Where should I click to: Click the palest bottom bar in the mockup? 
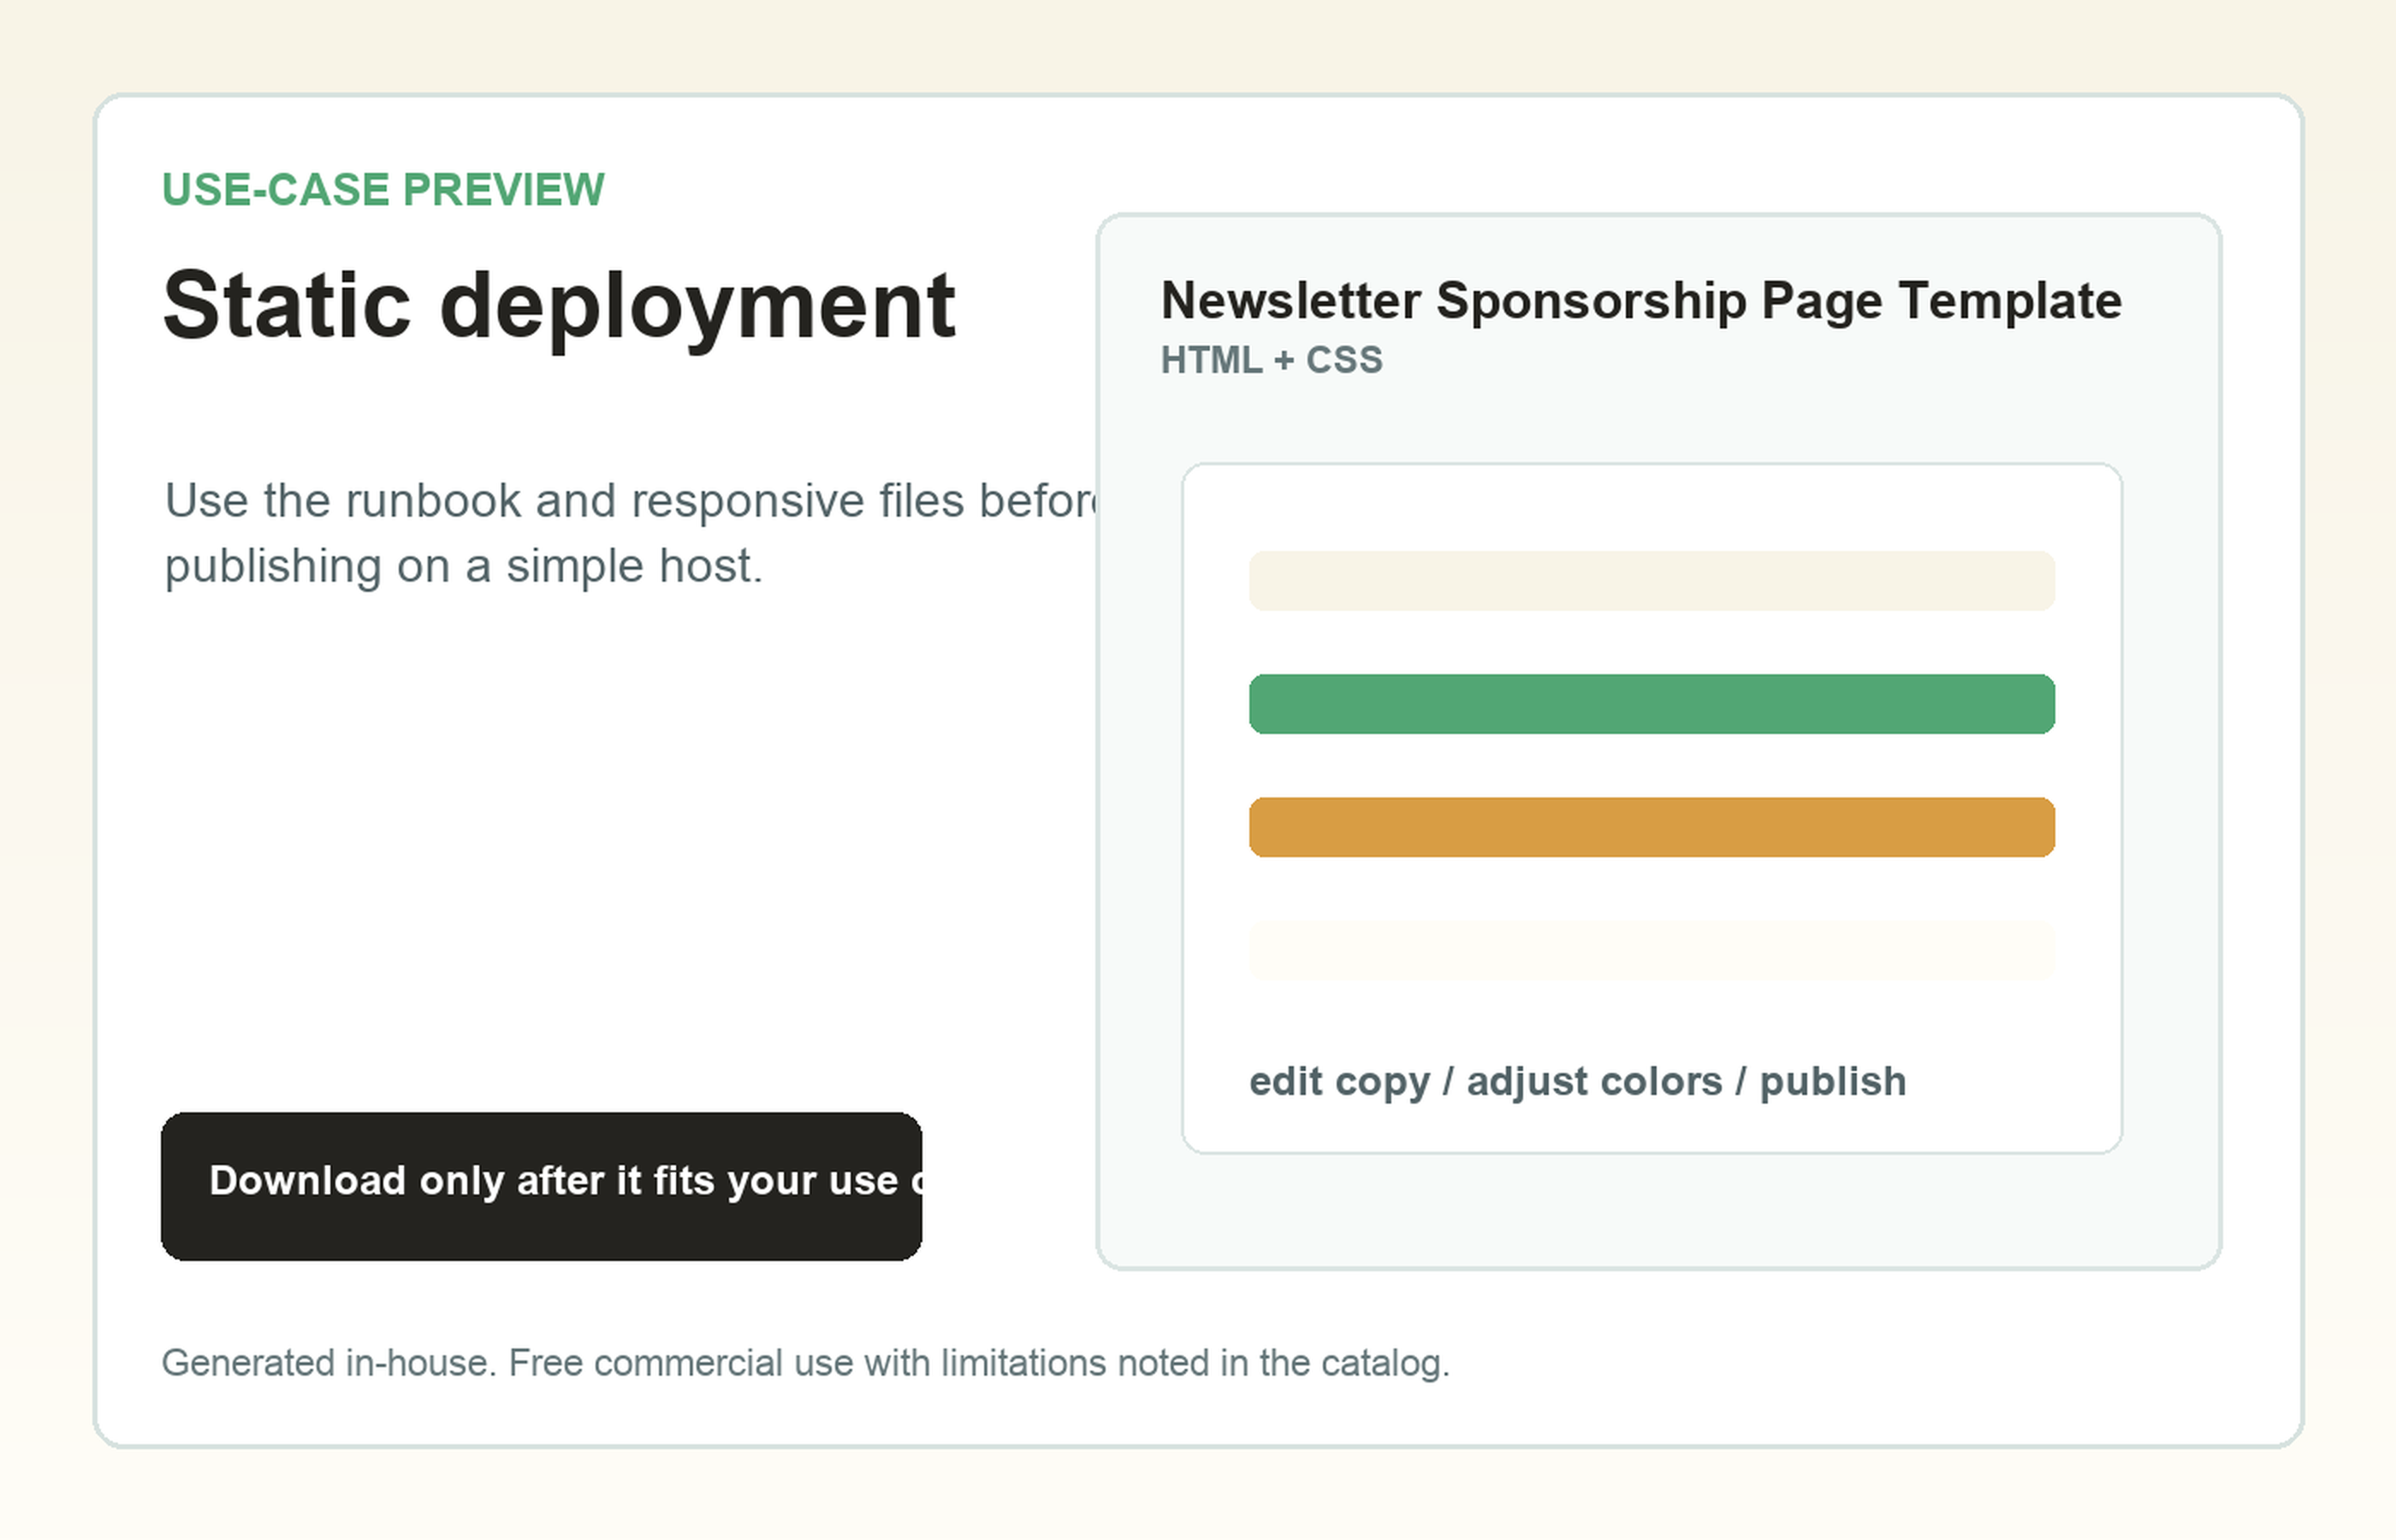[1652, 950]
